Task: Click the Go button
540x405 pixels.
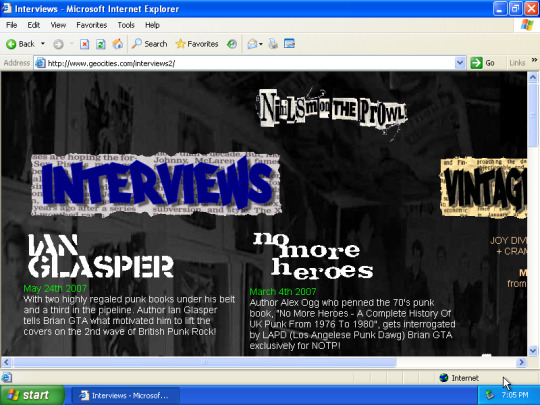Action: click(x=483, y=63)
